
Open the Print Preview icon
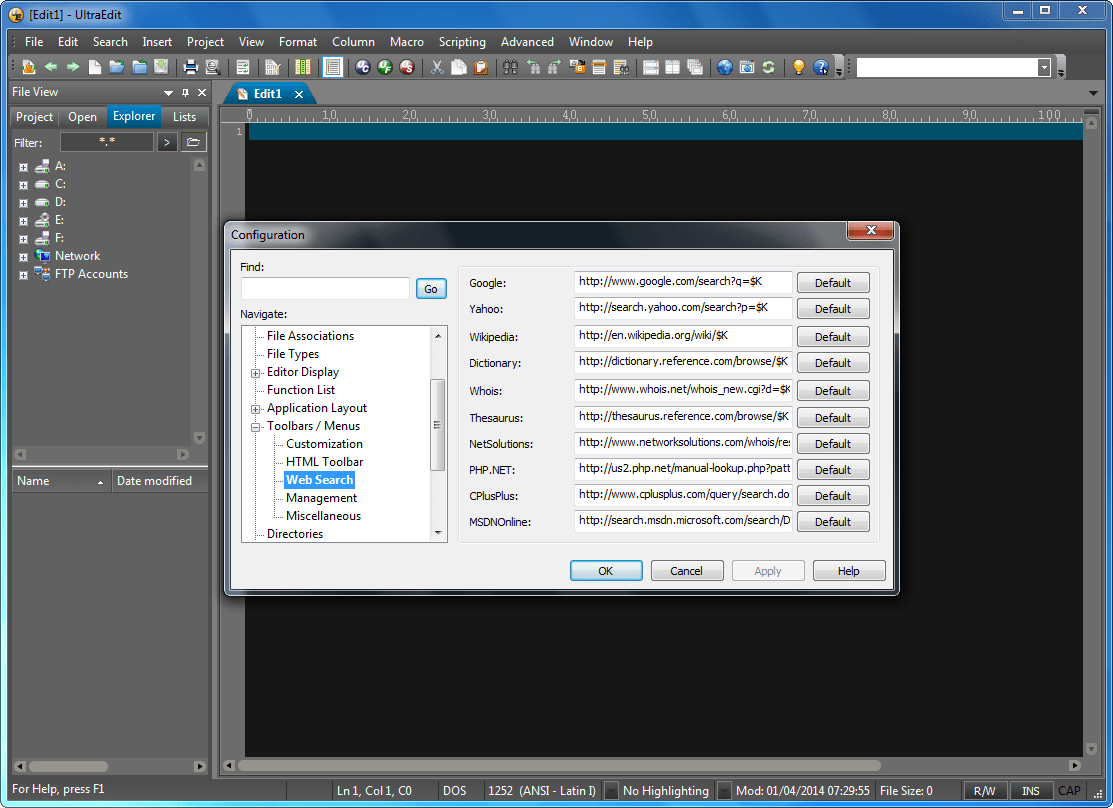[x=212, y=67]
